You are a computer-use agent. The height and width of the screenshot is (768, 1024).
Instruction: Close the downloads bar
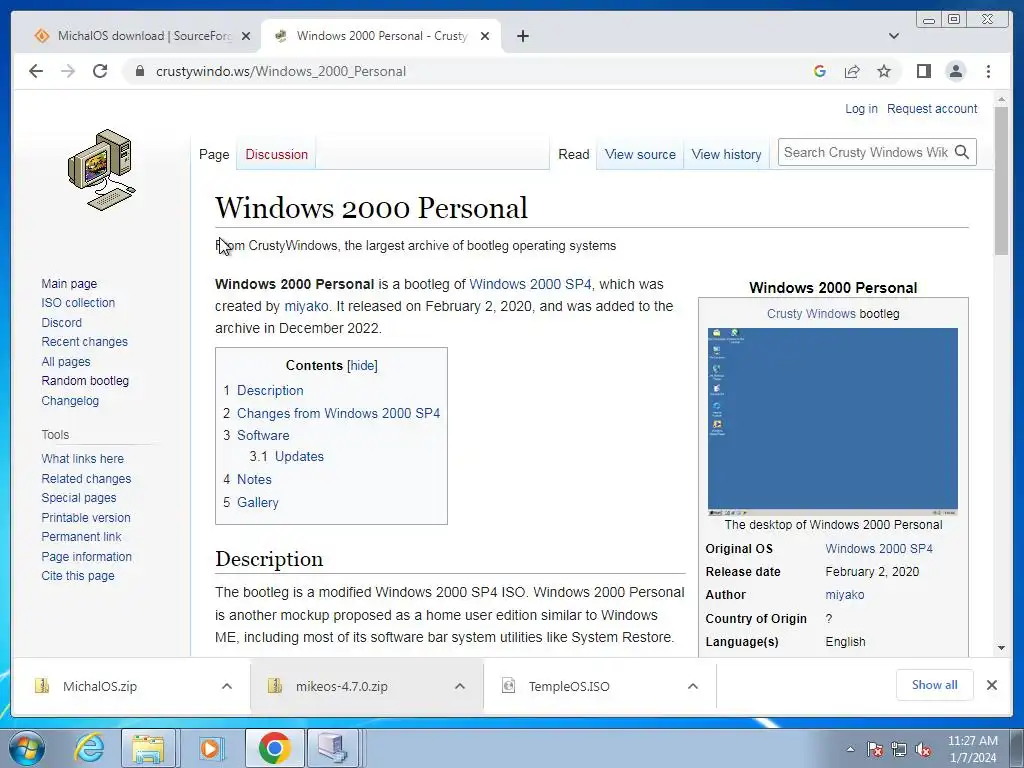[x=991, y=684]
